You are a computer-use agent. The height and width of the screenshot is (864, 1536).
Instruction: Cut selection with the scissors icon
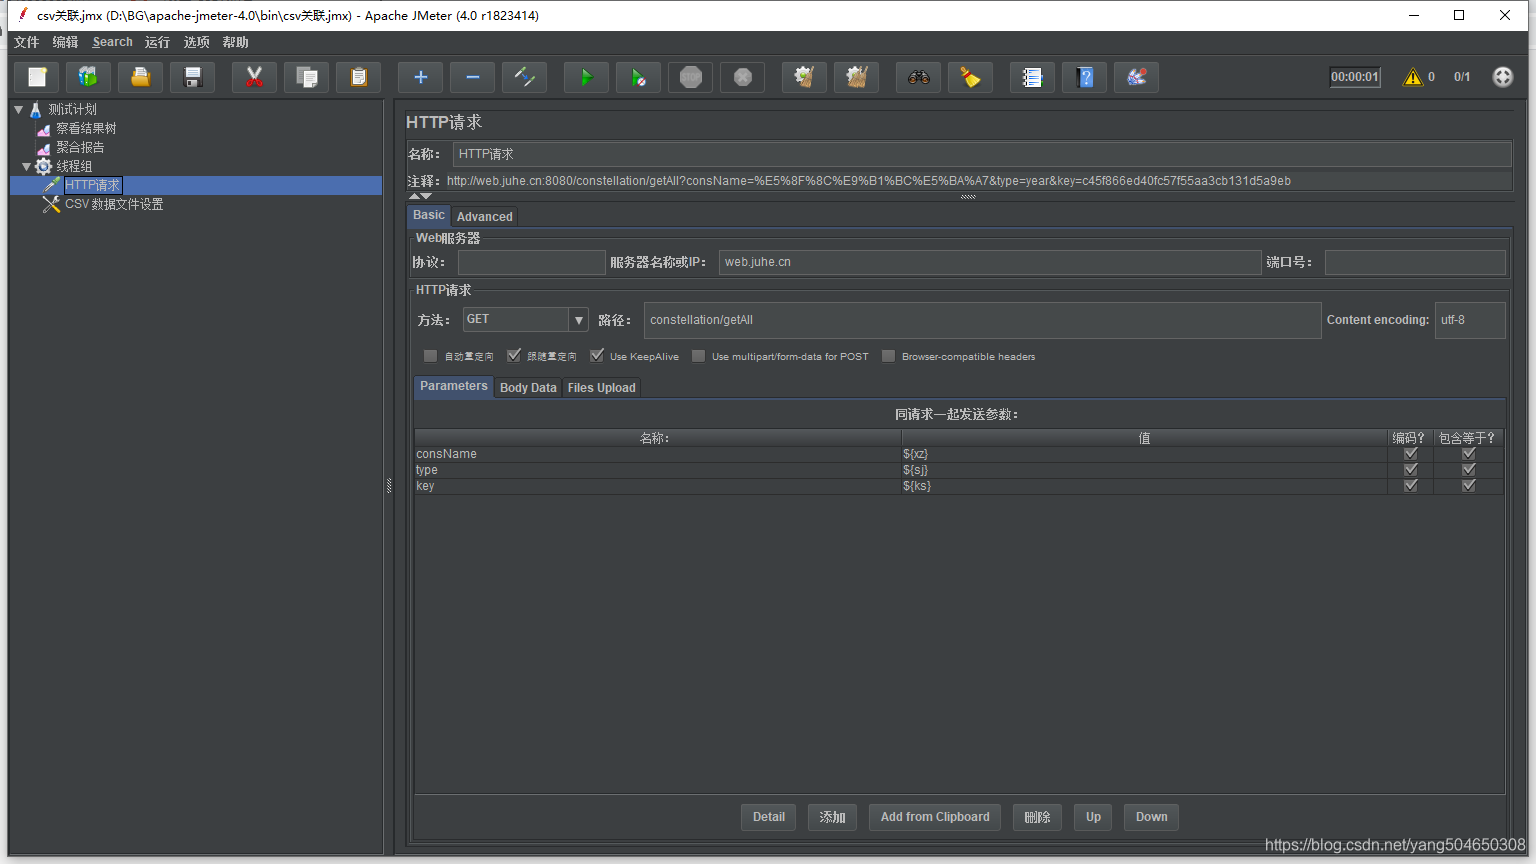255,77
